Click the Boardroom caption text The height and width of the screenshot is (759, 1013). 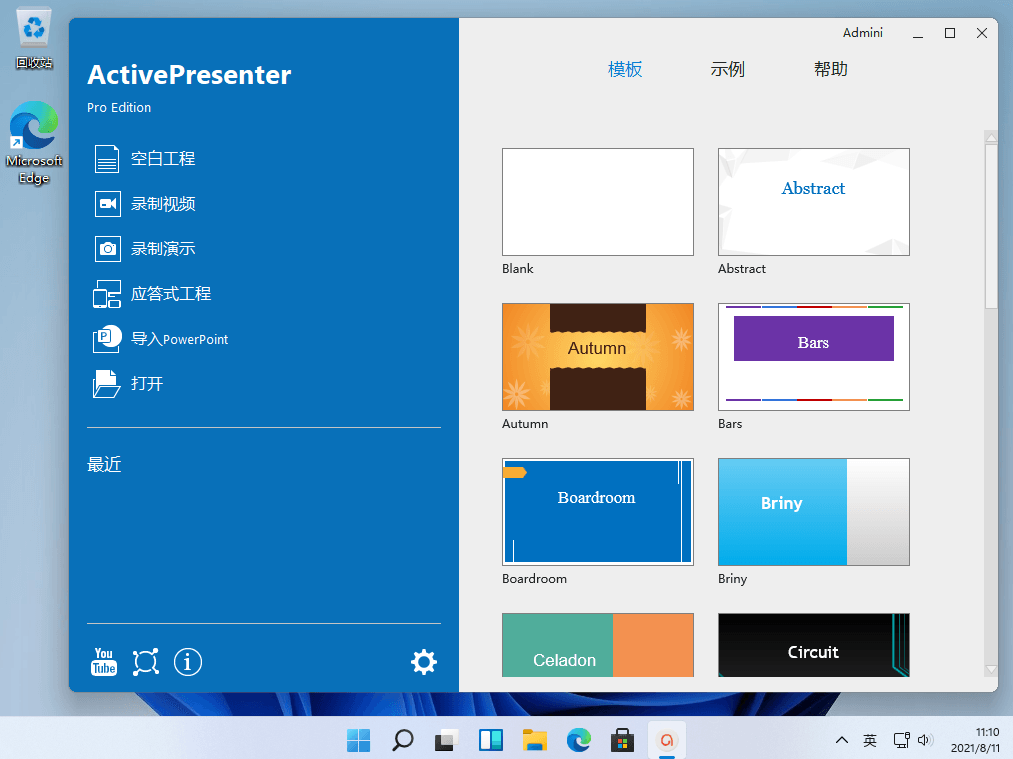[534, 579]
